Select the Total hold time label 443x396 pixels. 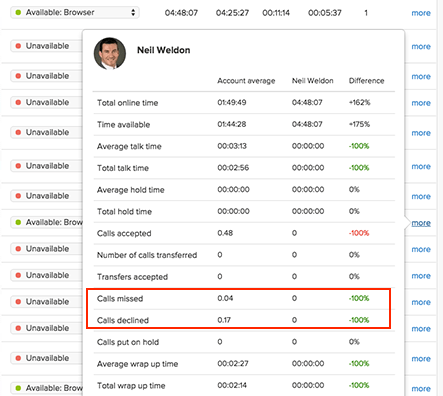click(x=124, y=212)
